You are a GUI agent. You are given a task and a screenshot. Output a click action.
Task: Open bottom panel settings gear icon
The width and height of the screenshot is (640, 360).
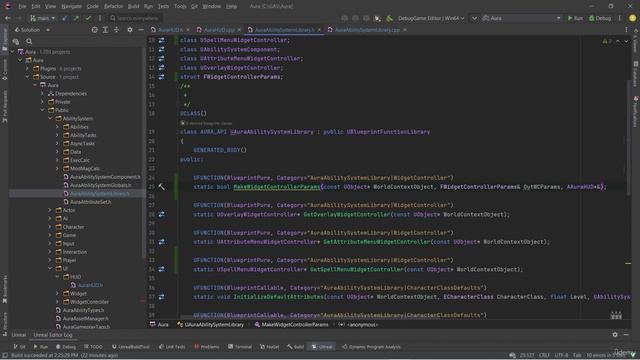click(615, 335)
